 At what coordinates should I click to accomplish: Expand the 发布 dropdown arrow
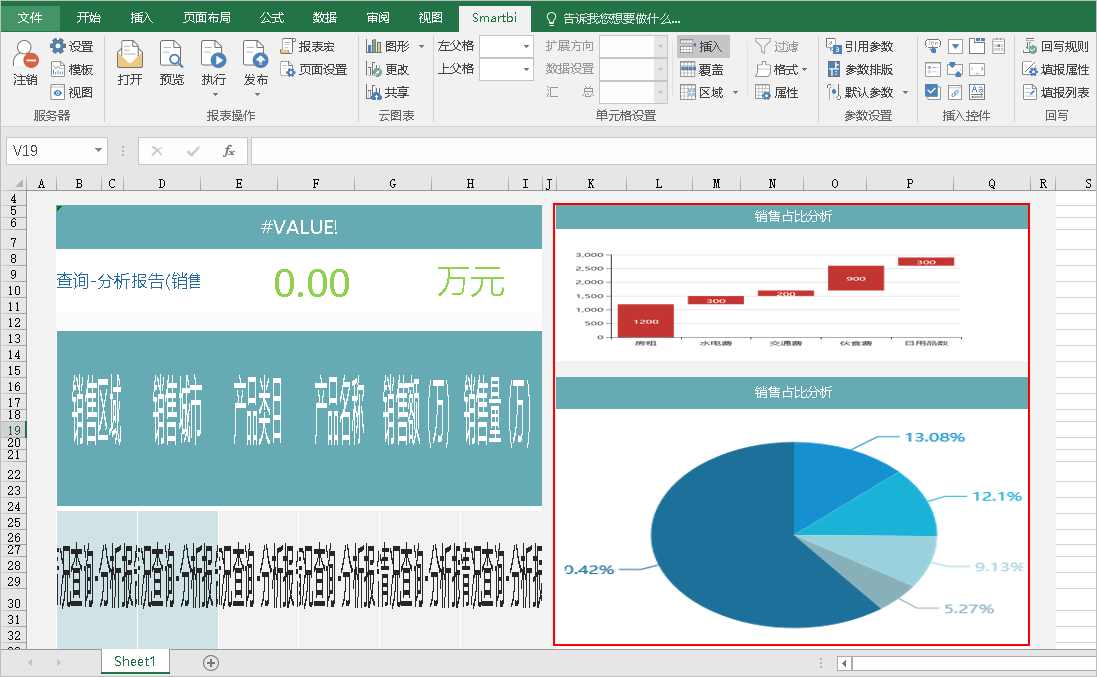pos(257,94)
